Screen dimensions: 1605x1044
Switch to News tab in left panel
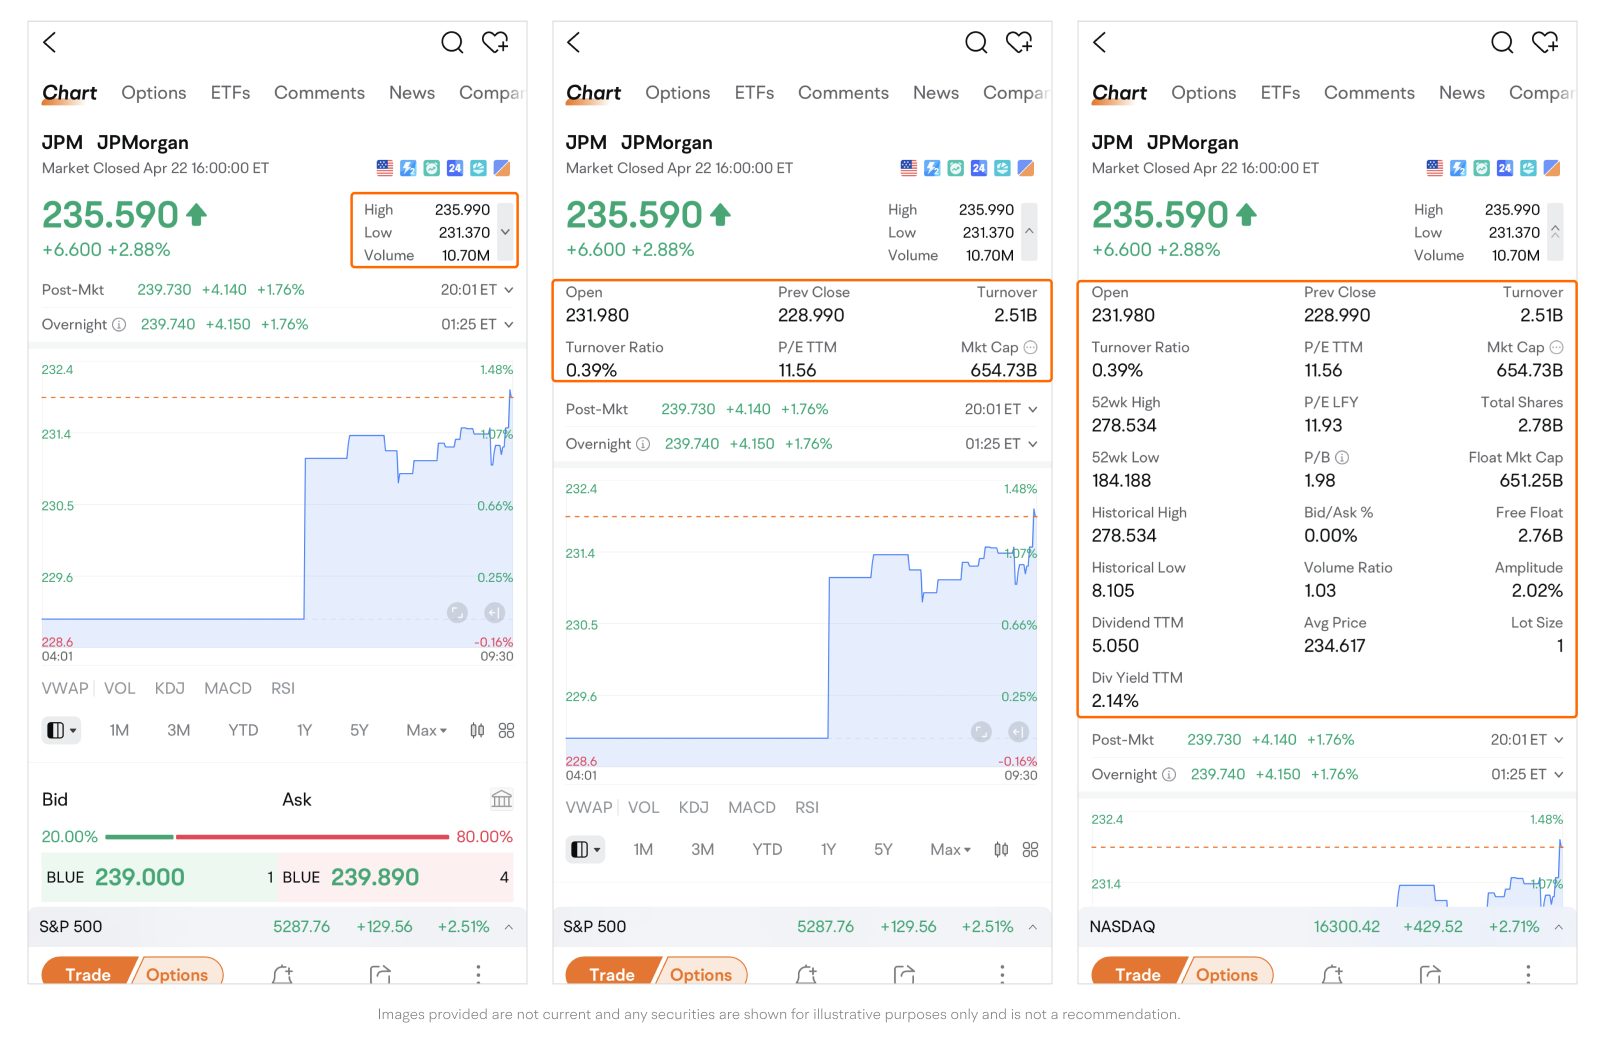411,93
